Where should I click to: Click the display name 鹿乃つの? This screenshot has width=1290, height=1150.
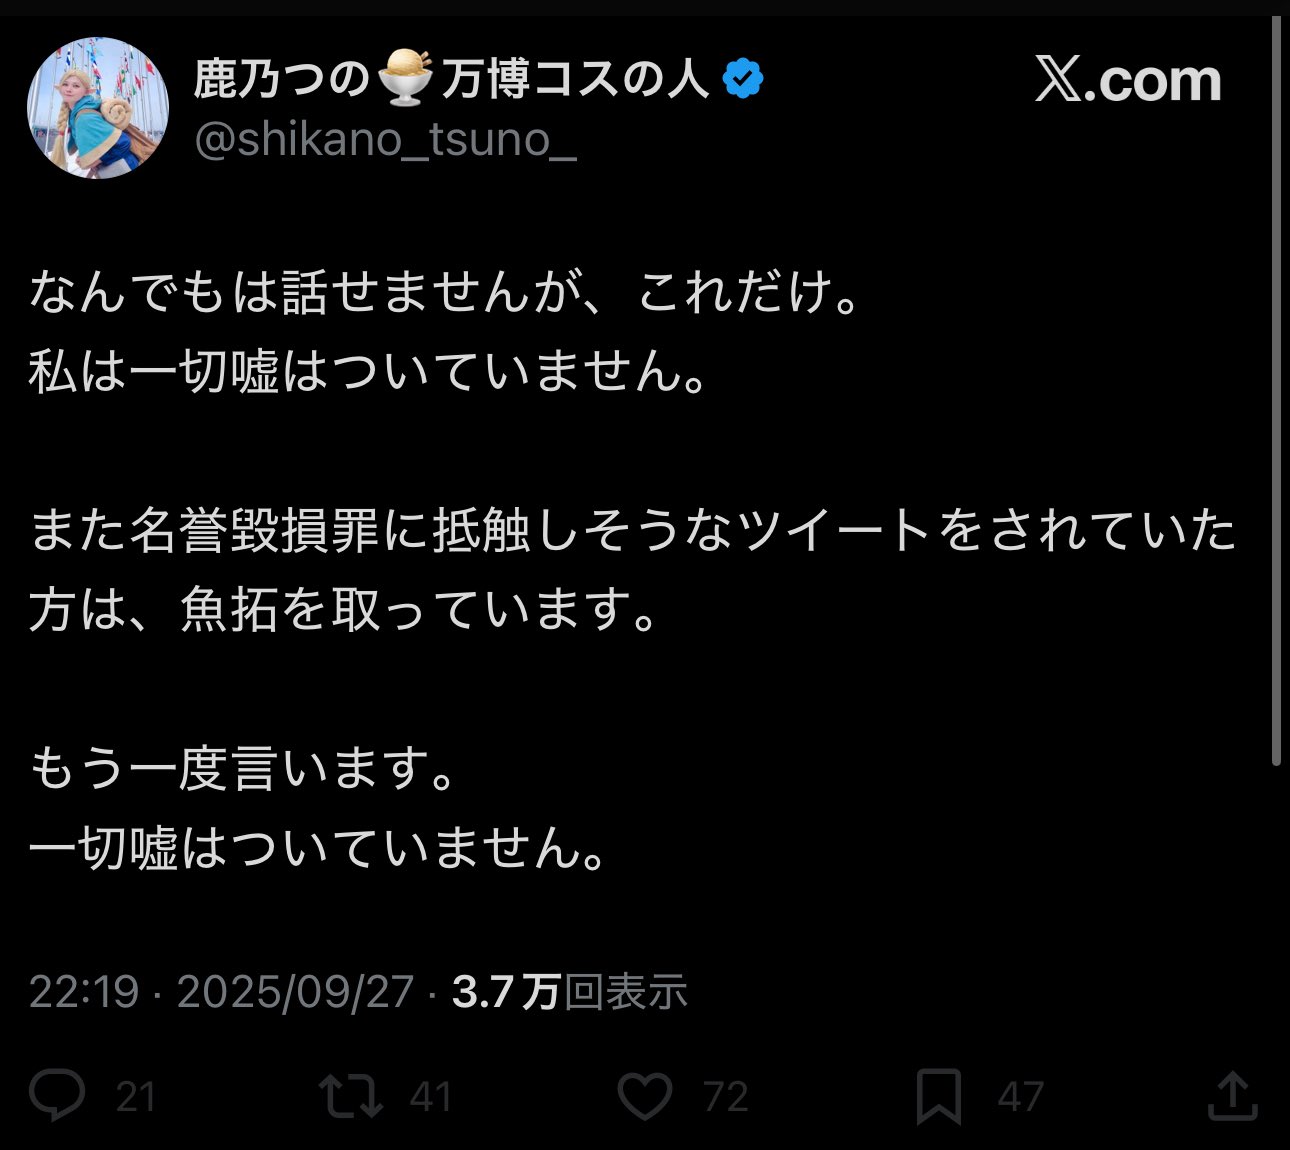(281, 78)
